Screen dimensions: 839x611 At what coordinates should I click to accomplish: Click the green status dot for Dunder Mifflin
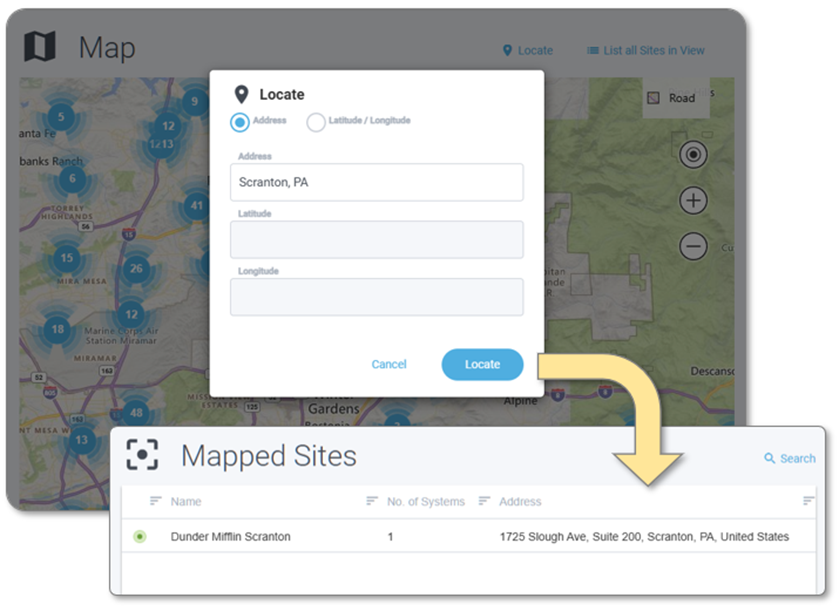pos(139,537)
